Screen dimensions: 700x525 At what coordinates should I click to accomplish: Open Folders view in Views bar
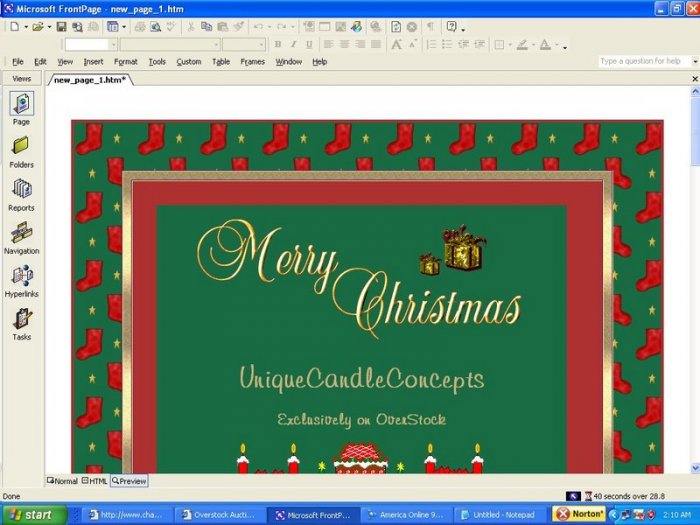(21, 153)
